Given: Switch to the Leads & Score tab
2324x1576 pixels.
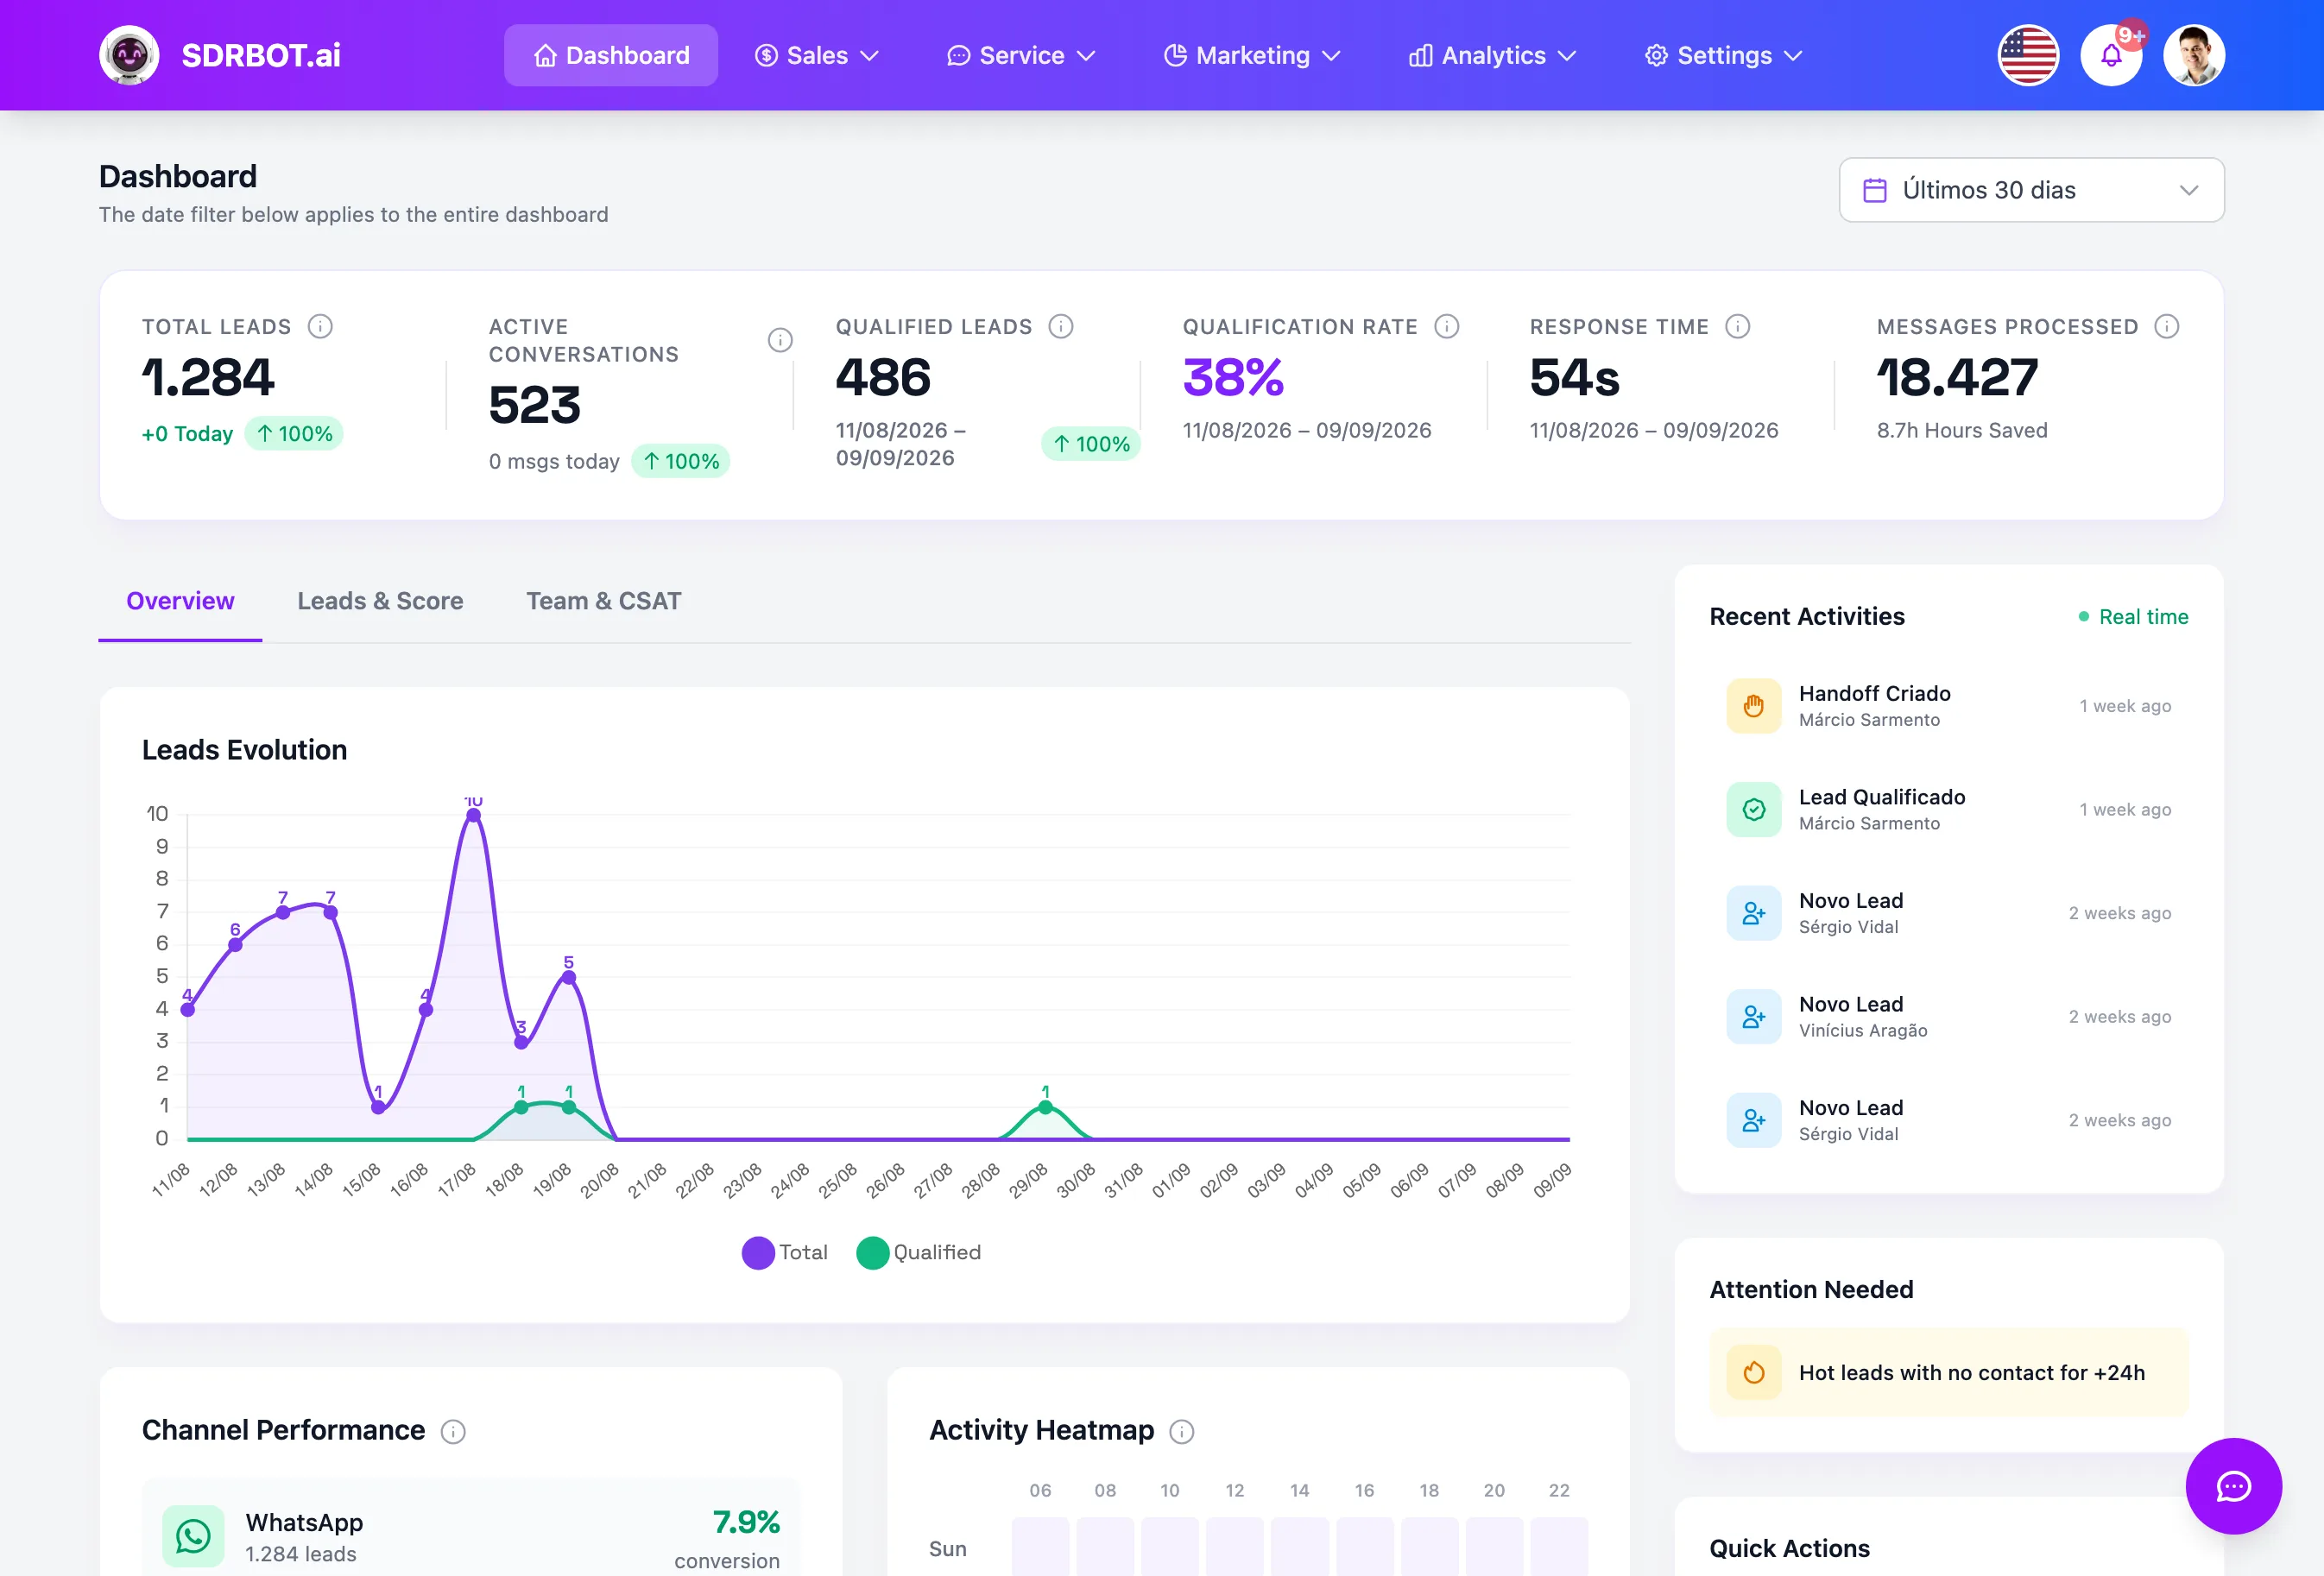Looking at the screenshot, I should [380, 601].
